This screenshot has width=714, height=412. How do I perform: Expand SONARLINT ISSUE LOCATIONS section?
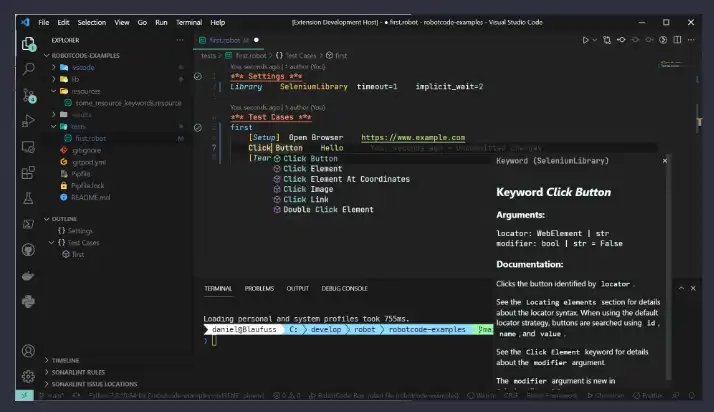click(x=46, y=384)
